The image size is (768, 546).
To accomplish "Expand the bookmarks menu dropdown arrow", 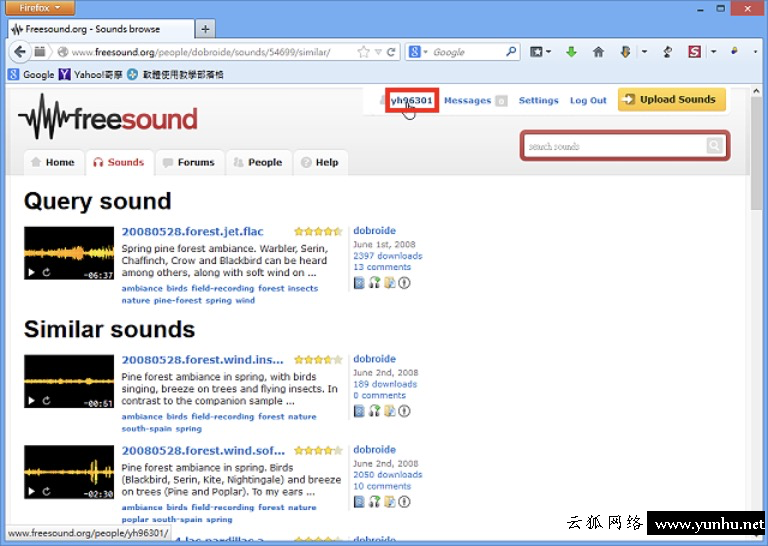I will [549, 51].
